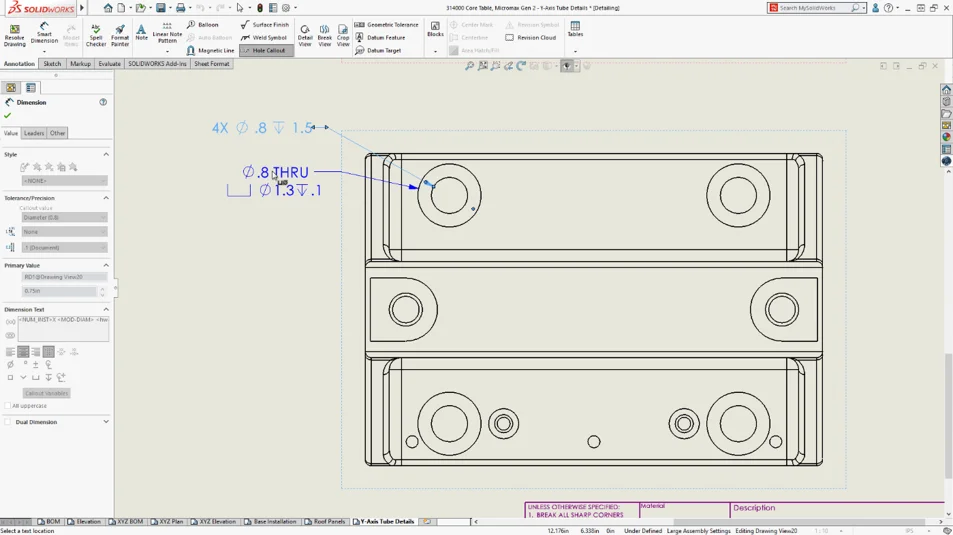Add a Balloon annotation
953x535 pixels.
(x=203, y=25)
